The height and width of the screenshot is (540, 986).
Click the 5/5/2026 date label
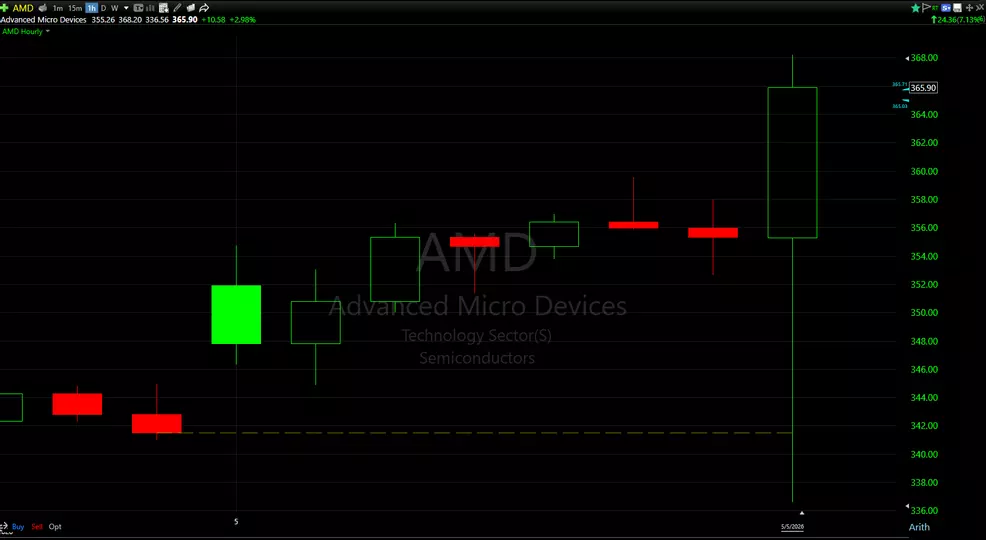coord(792,527)
